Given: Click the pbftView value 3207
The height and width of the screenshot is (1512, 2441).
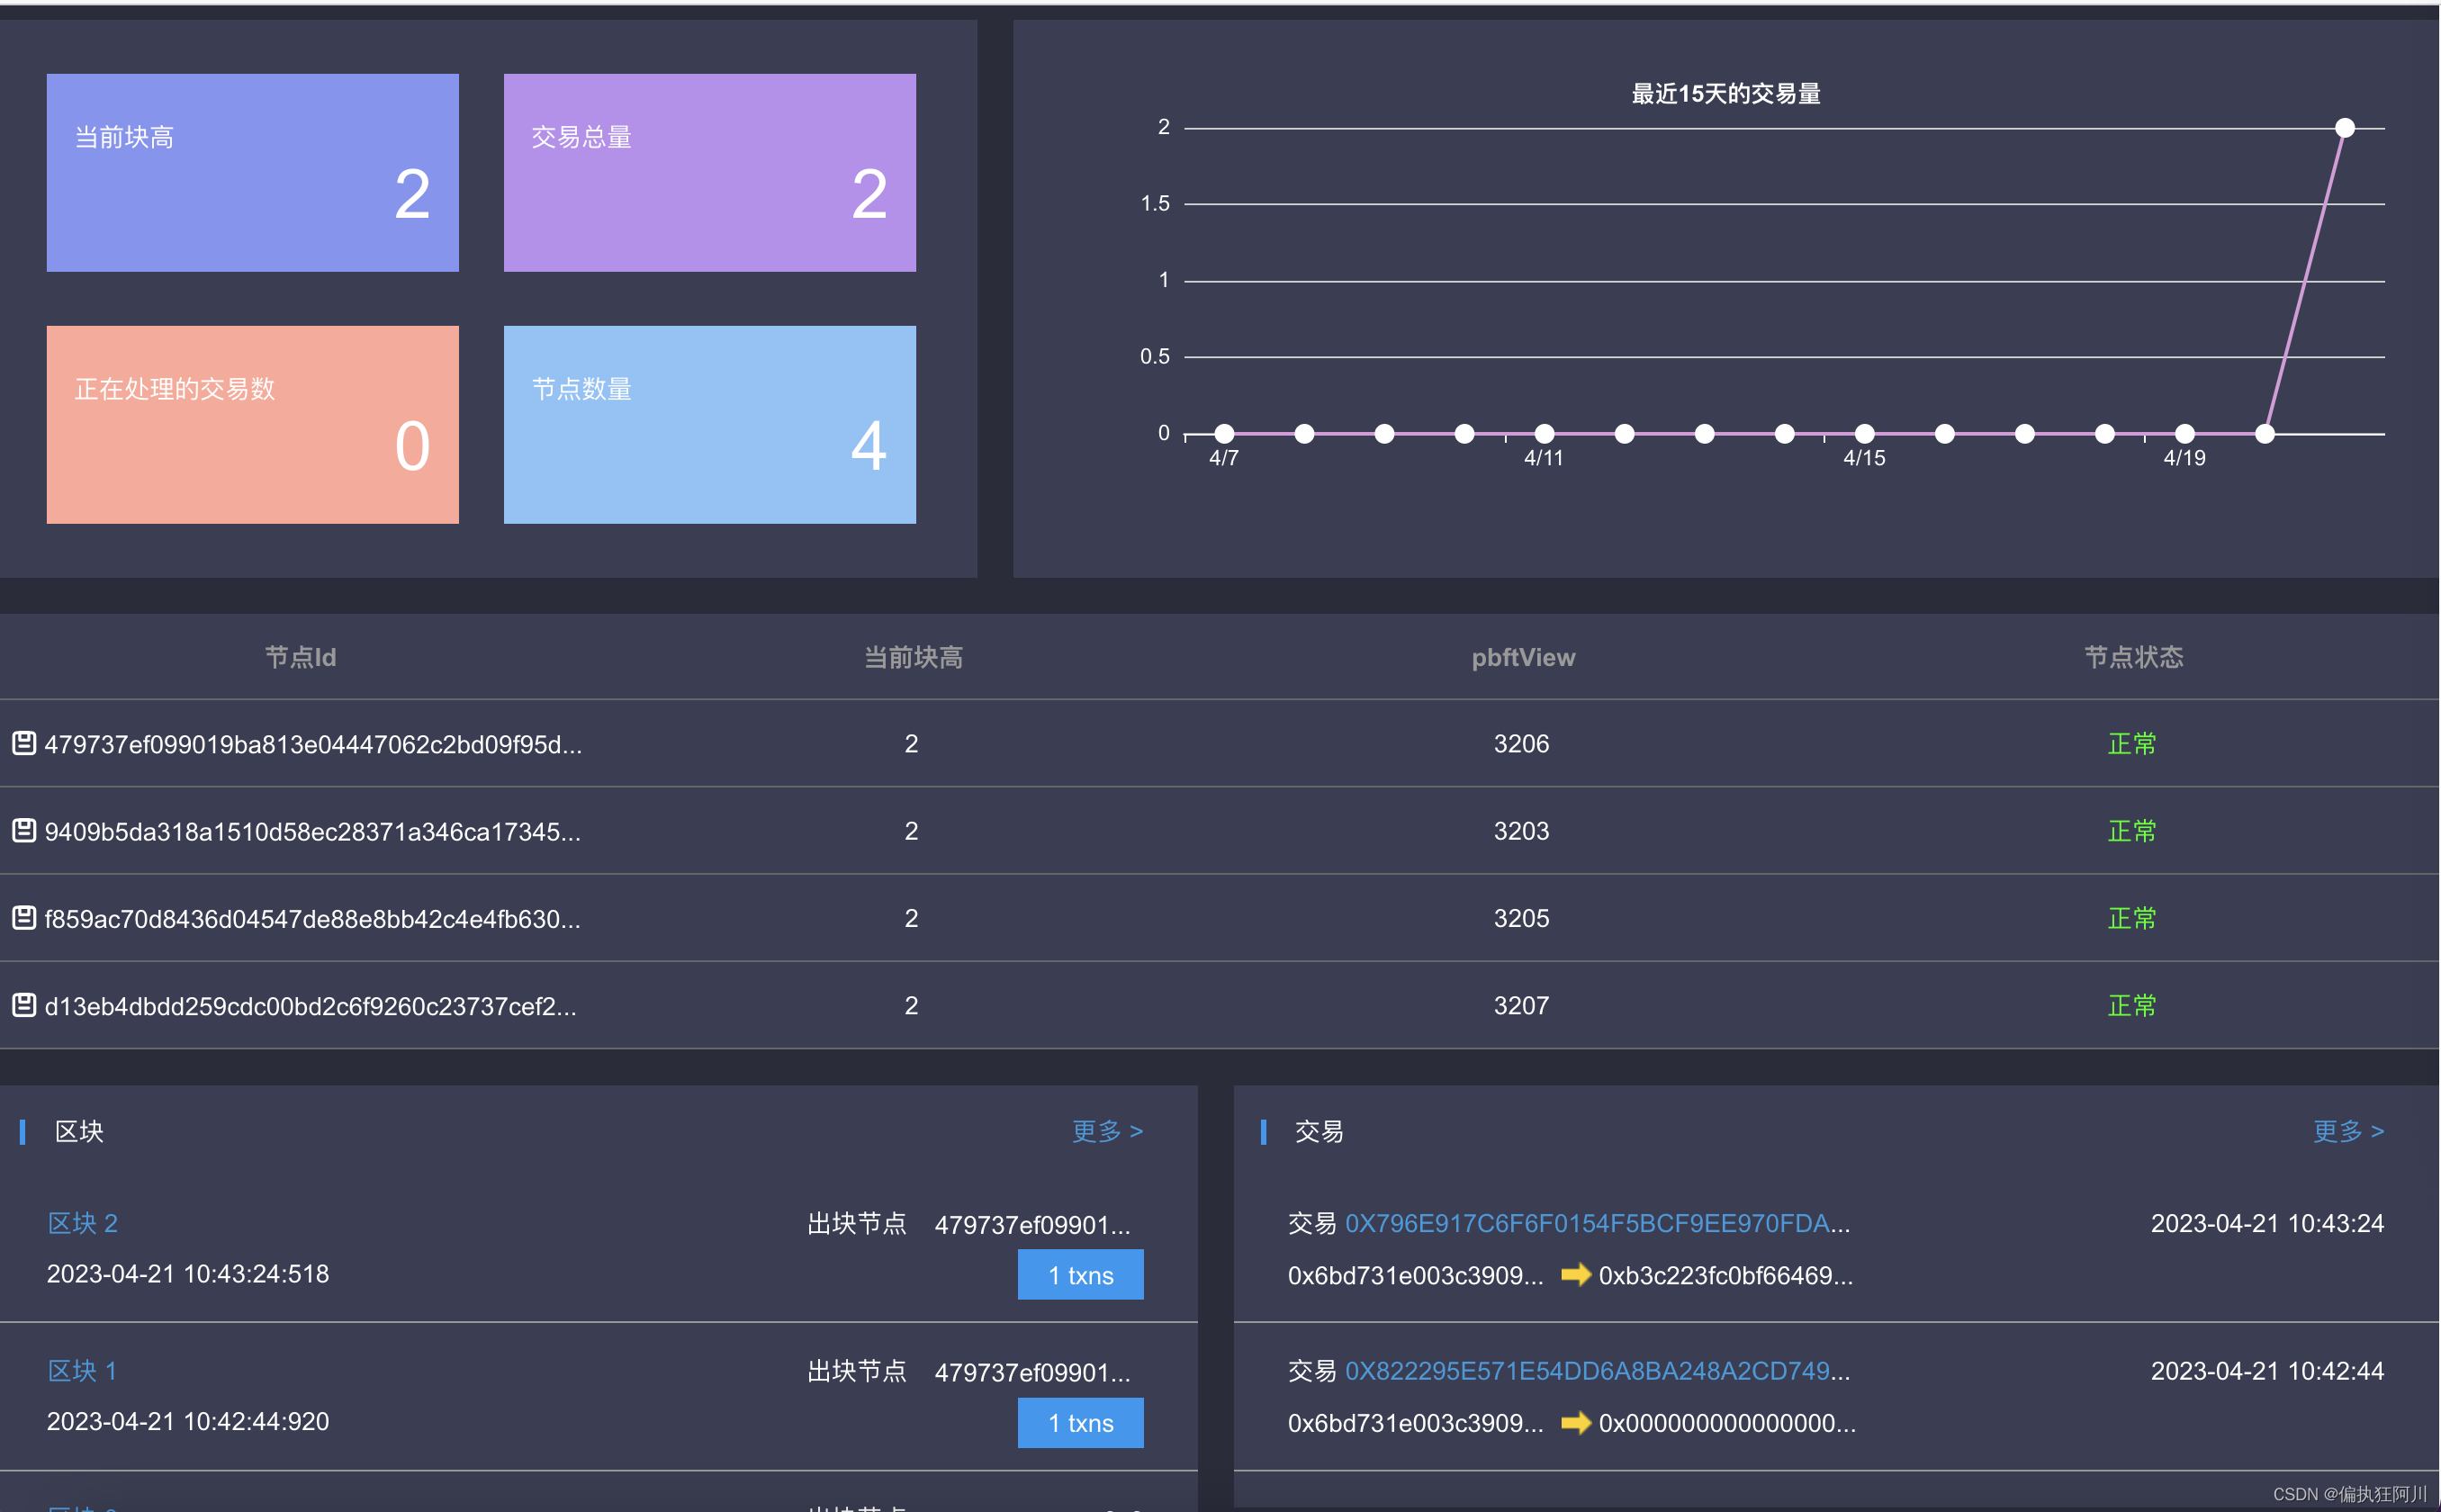Looking at the screenshot, I should tap(1521, 1005).
